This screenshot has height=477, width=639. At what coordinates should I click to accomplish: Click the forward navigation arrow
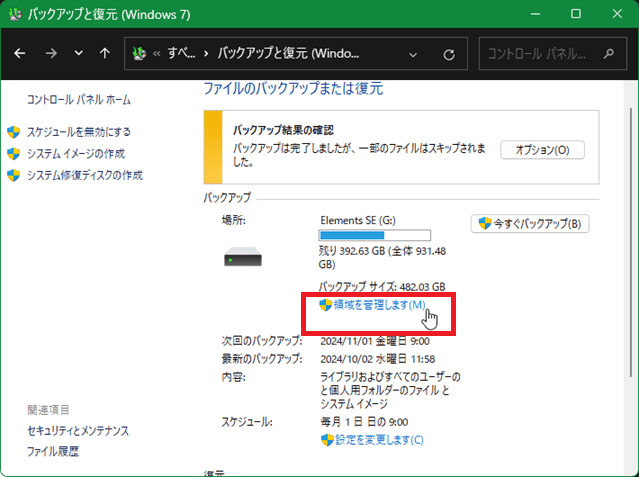51,53
